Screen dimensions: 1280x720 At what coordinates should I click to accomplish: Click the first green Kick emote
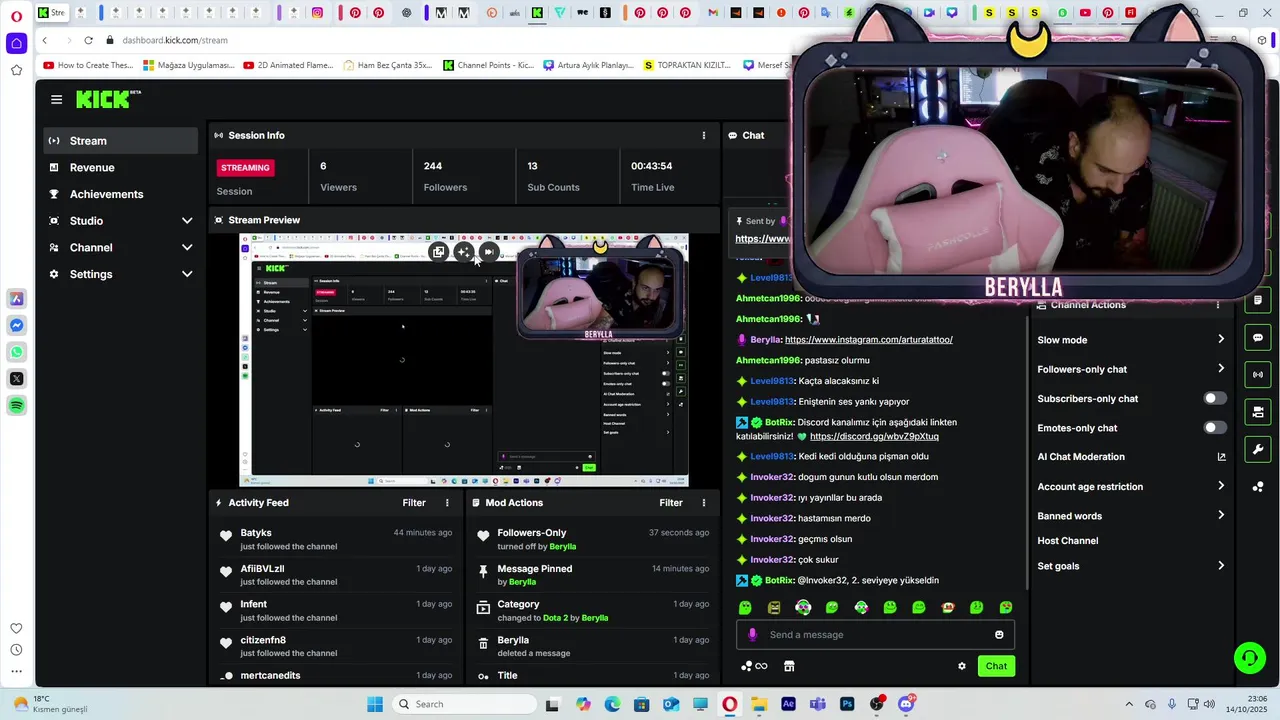pos(745,608)
